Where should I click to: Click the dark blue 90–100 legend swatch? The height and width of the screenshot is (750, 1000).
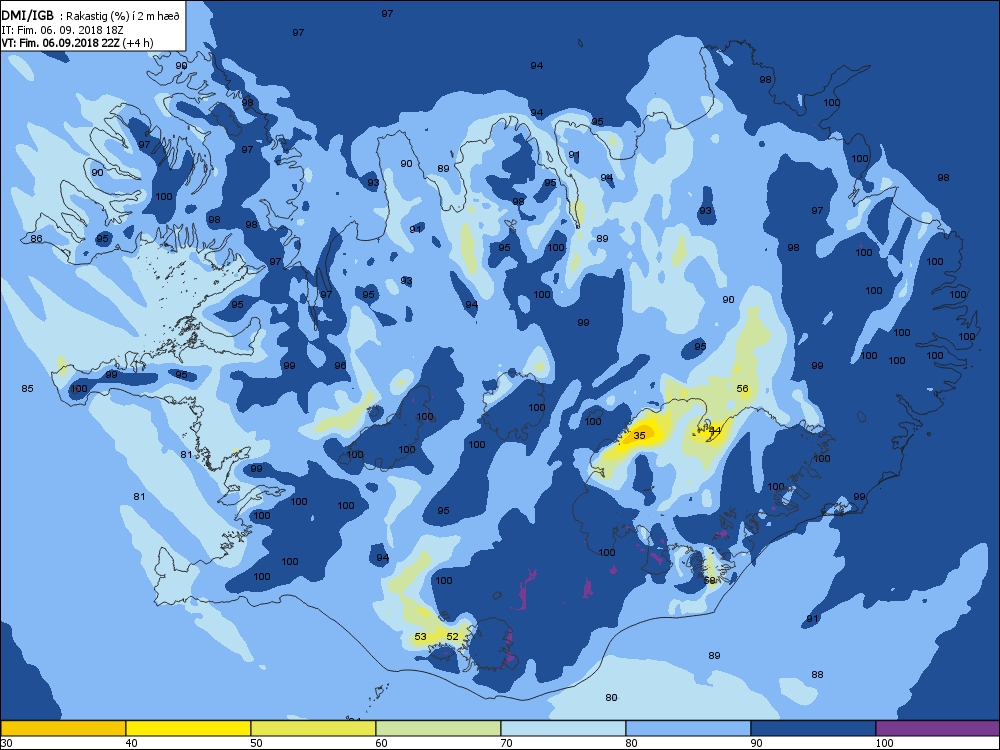point(812,728)
